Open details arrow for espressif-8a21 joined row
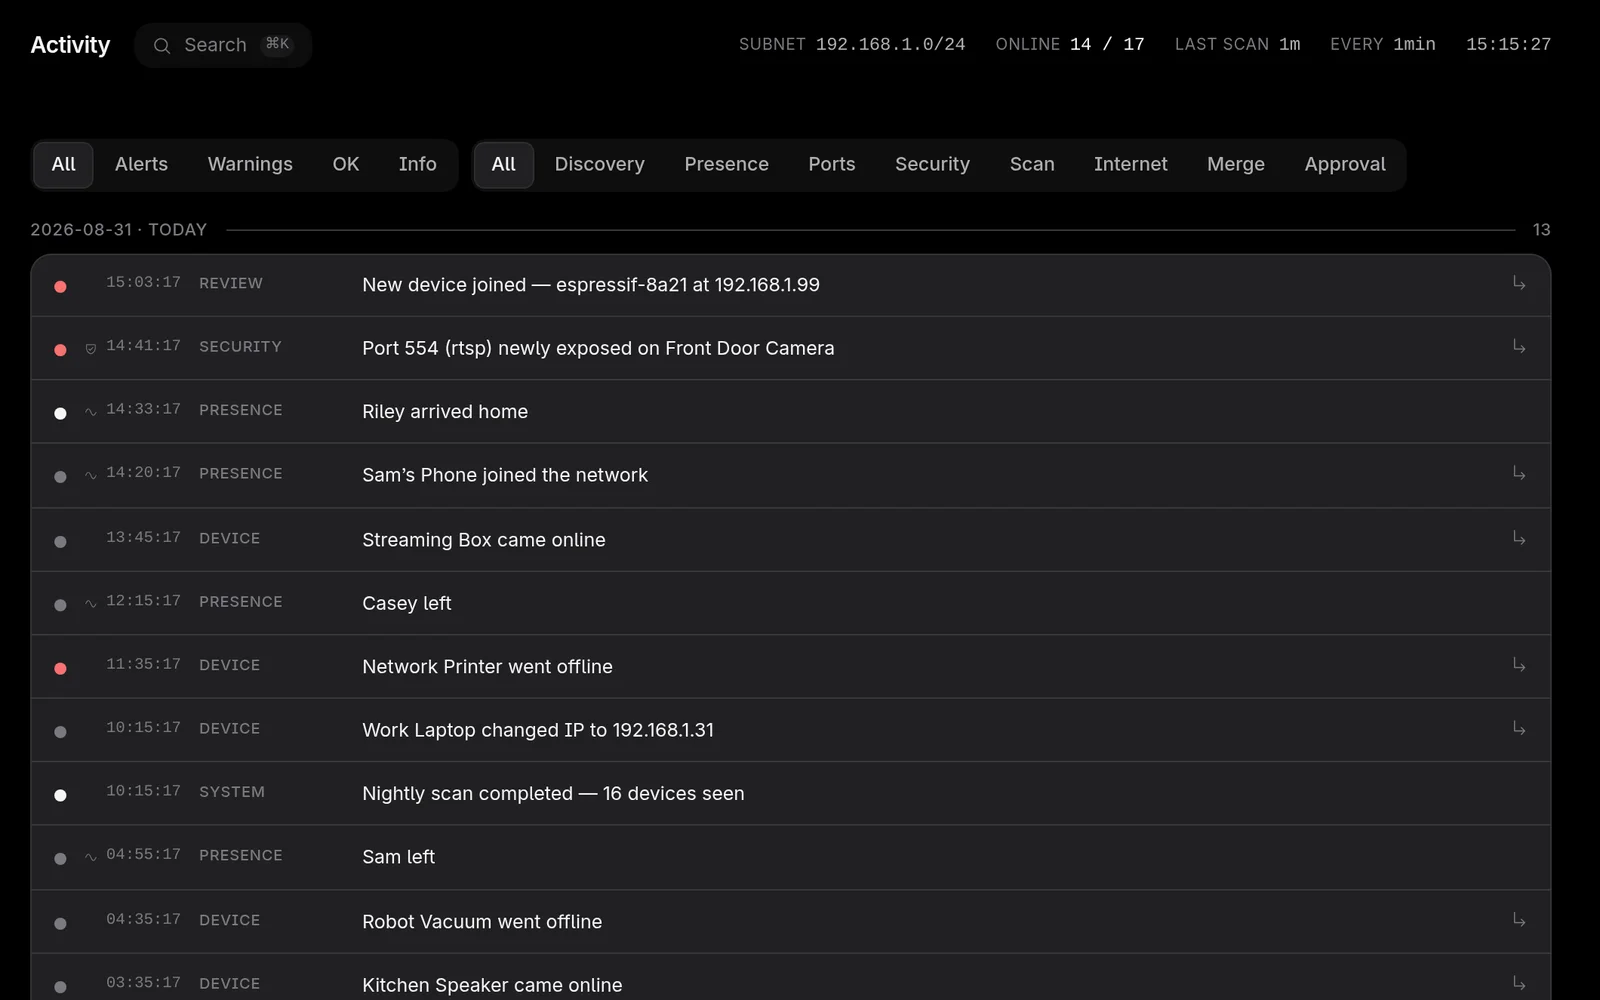The height and width of the screenshot is (1000, 1600). 1519,284
